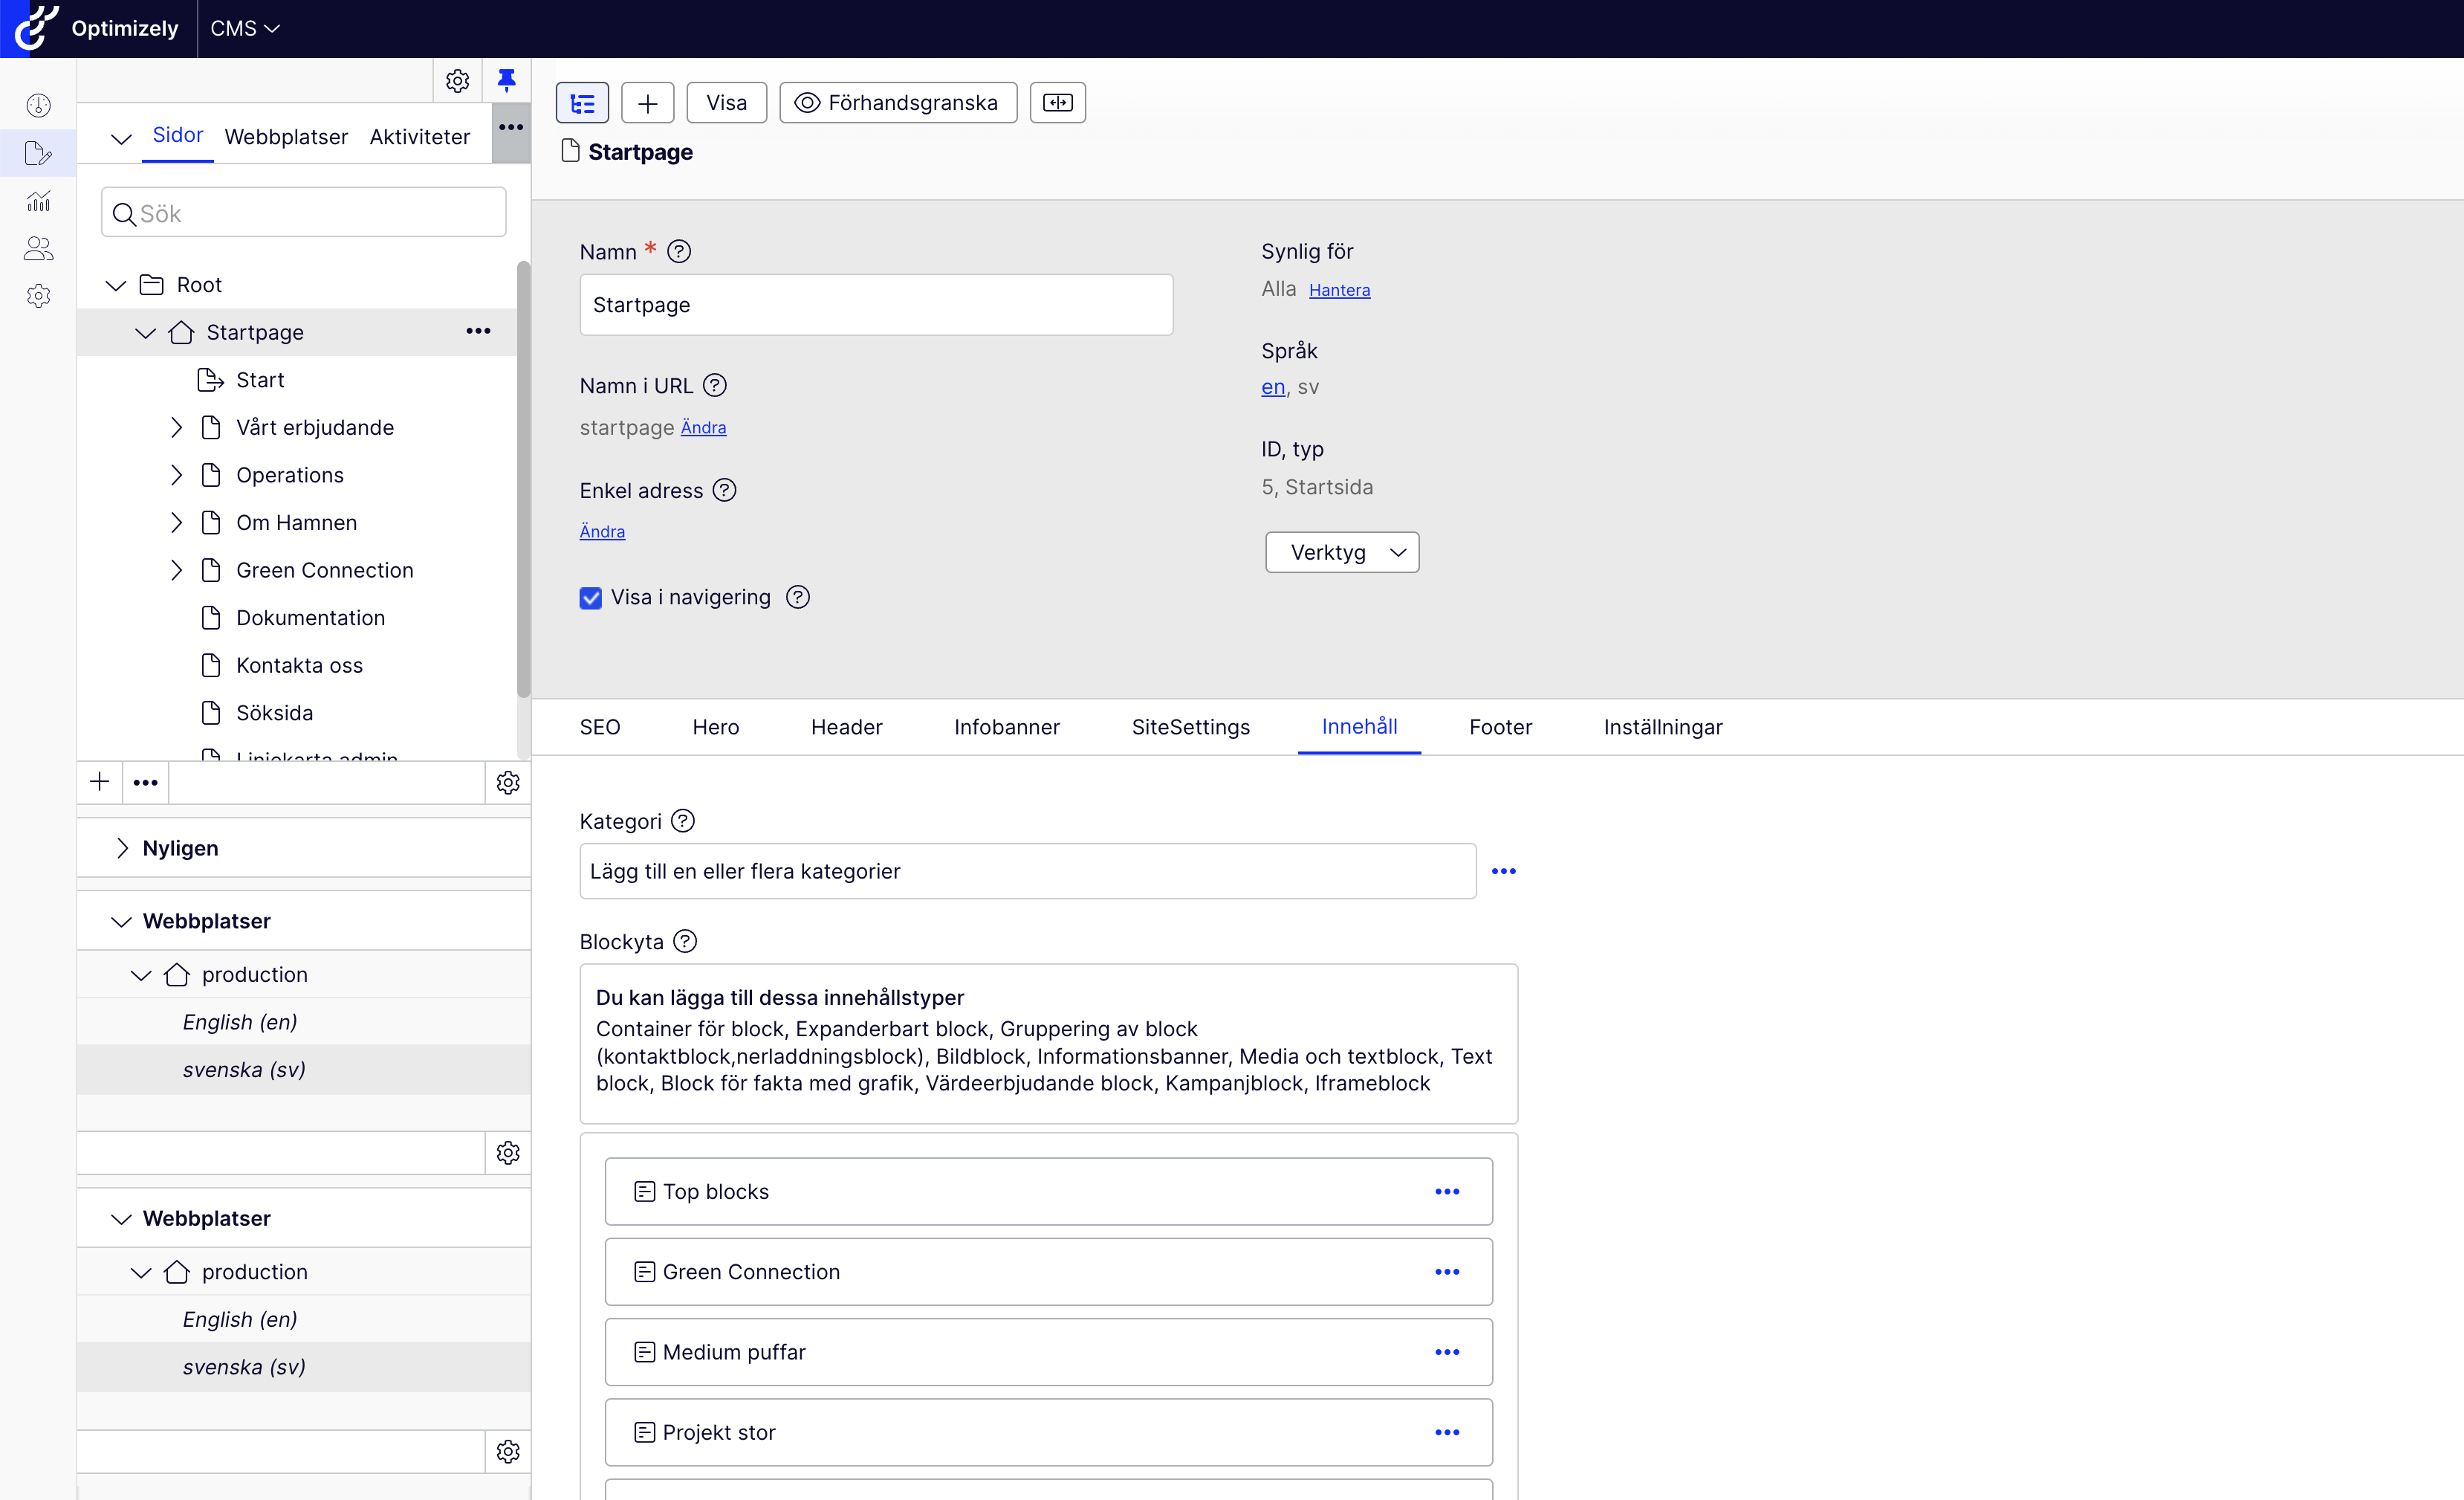Click the plus icon to add content
2464x1500 pixels.
click(647, 103)
